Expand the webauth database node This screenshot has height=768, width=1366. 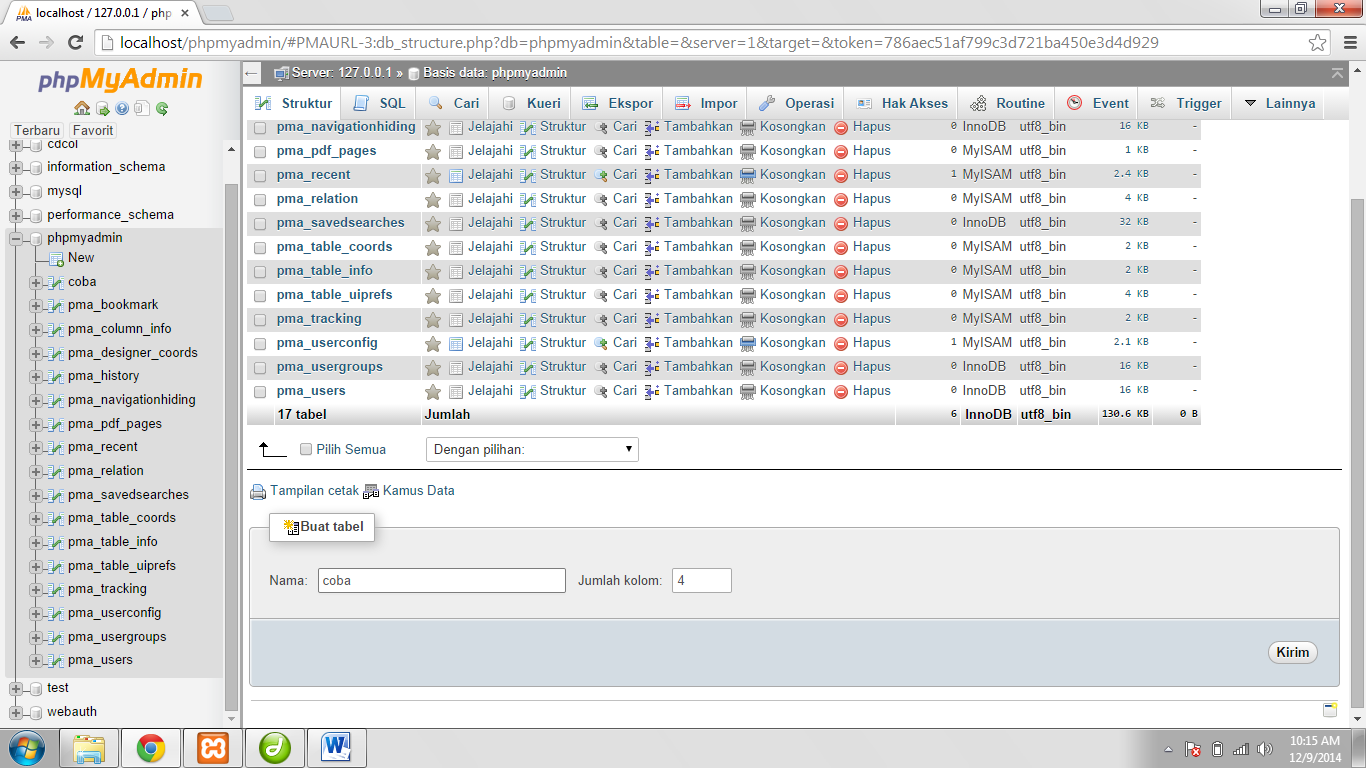pos(16,713)
